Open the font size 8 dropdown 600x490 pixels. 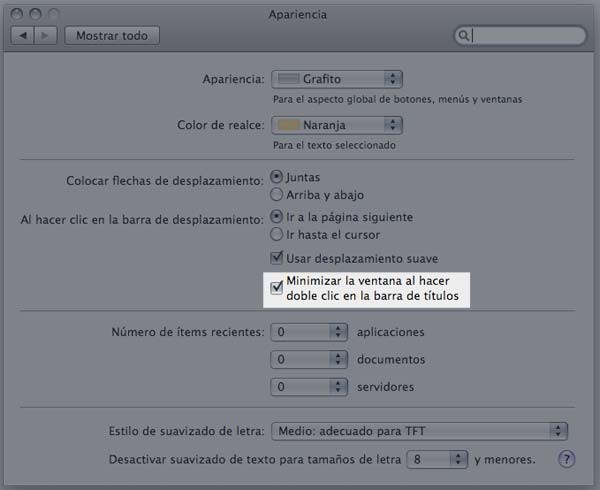click(x=437, y=459)
